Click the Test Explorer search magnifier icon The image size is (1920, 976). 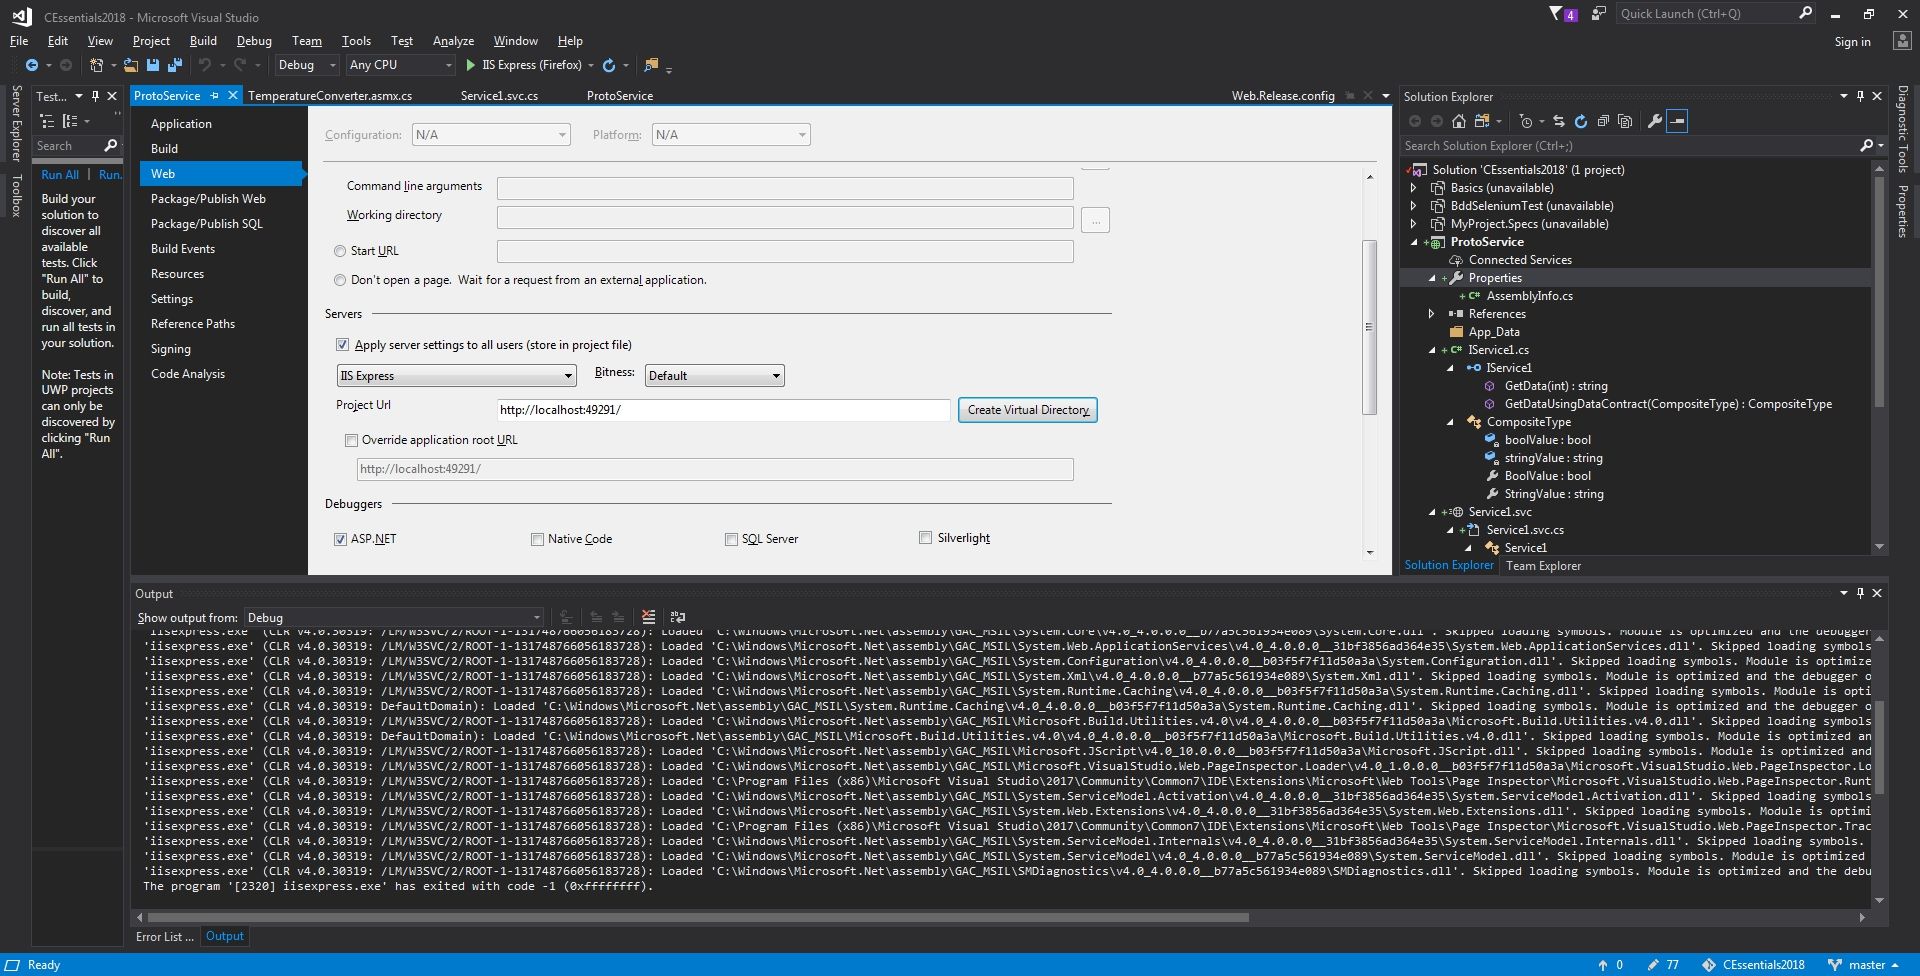point(110,146)
